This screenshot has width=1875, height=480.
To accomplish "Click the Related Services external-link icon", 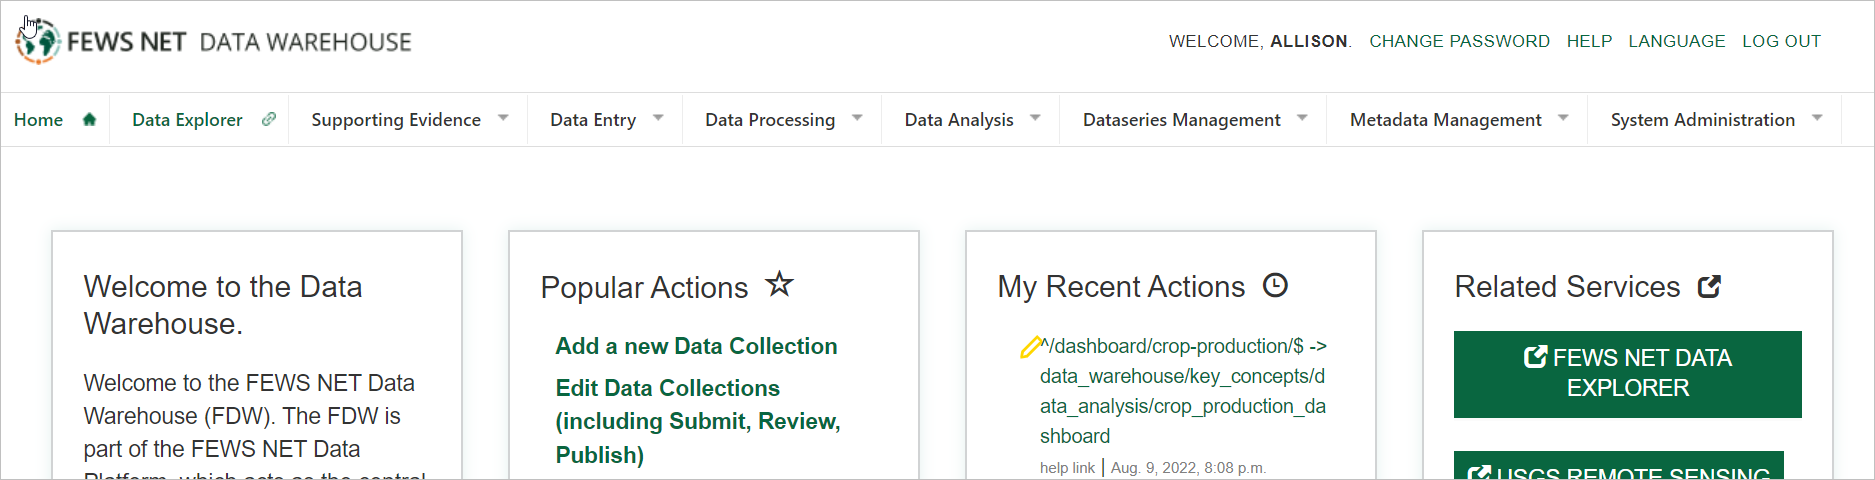I will point(1709,287).
